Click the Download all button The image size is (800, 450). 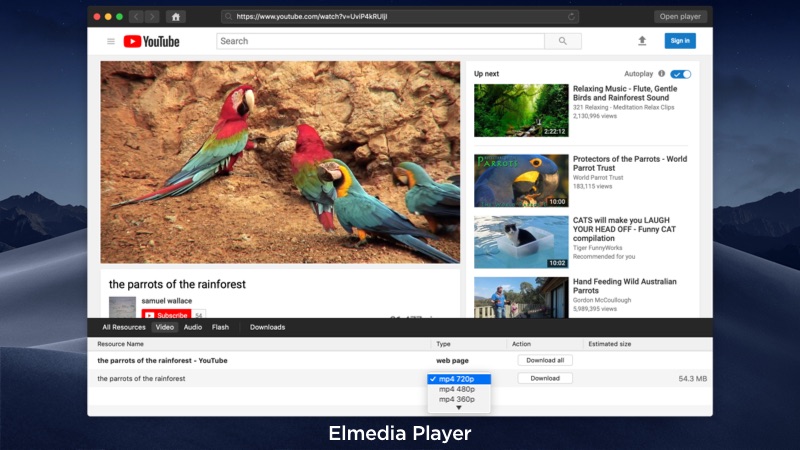[545, 360]
